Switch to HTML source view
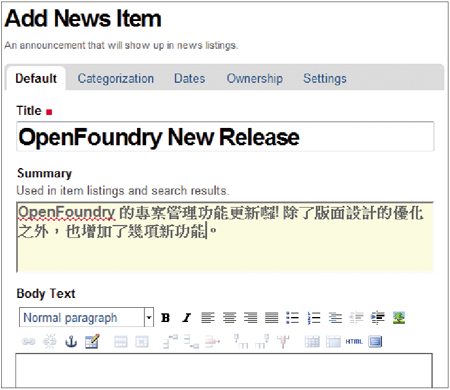450x390 pixels. (354, 342)
